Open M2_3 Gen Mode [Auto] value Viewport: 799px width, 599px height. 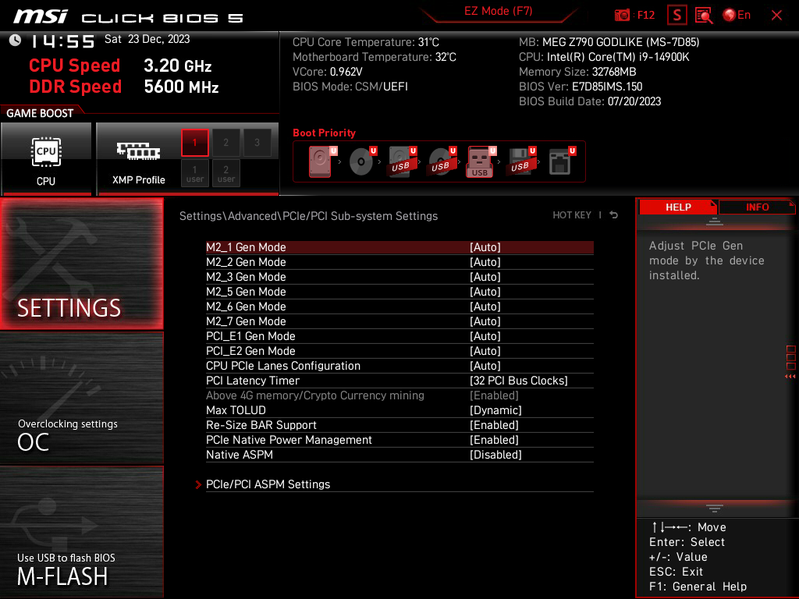click(x=485, y=277)
